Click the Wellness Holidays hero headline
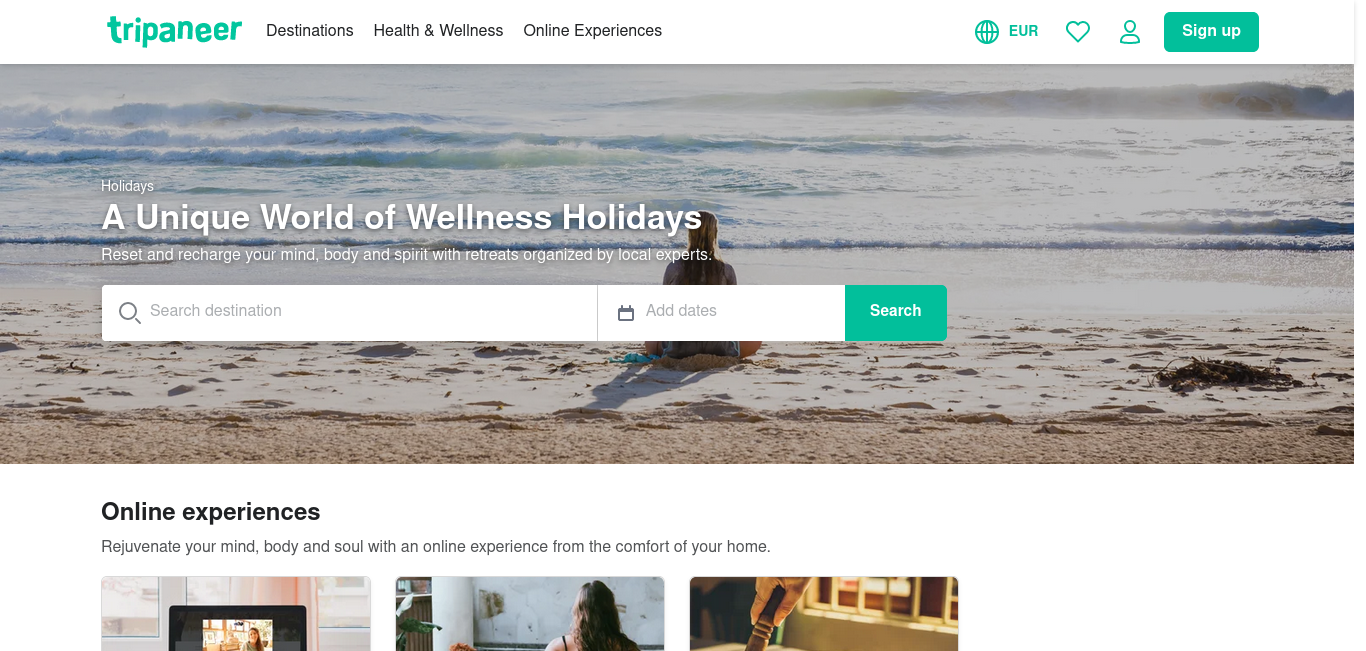1366x651 pixels. [401, 218]
